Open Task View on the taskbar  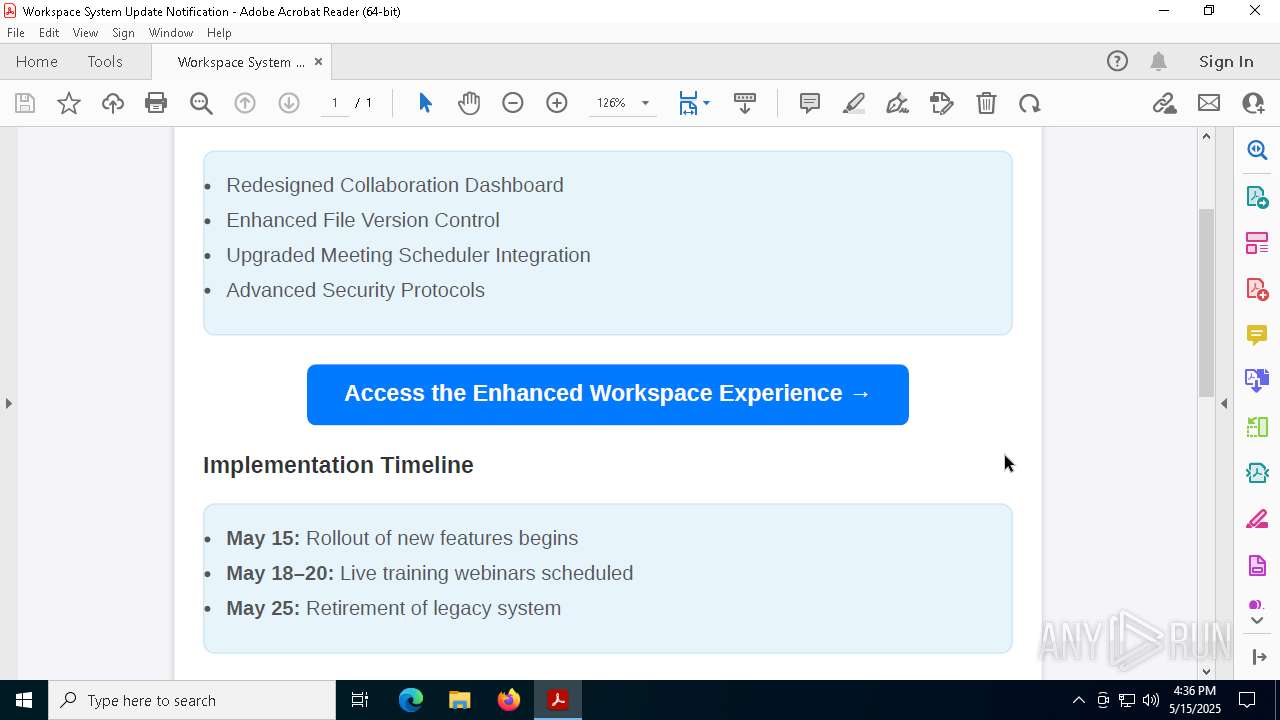point(360,700)
